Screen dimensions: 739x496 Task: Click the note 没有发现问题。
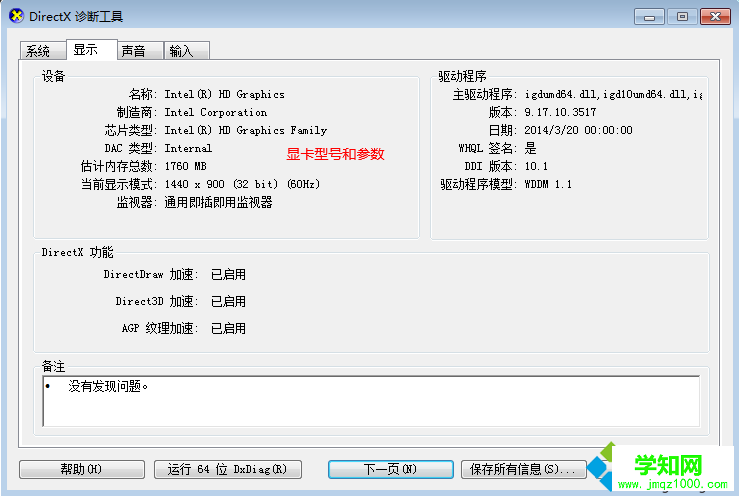pos(108,386)
